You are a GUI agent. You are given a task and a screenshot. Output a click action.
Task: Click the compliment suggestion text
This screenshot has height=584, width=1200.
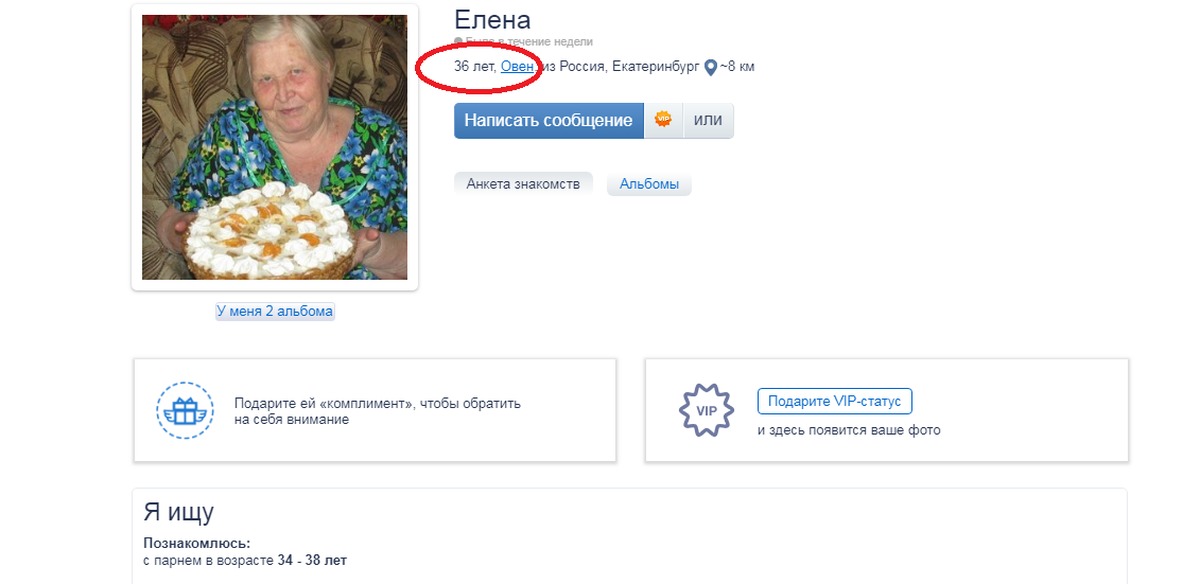378,411
